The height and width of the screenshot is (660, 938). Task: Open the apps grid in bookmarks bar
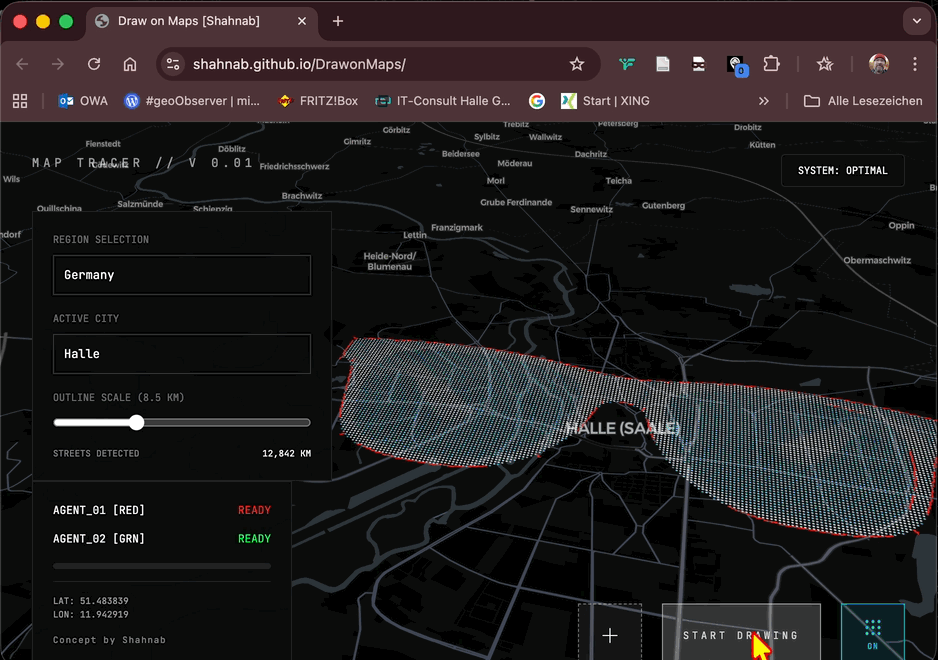pyautogui.click(x=19, y=101)
